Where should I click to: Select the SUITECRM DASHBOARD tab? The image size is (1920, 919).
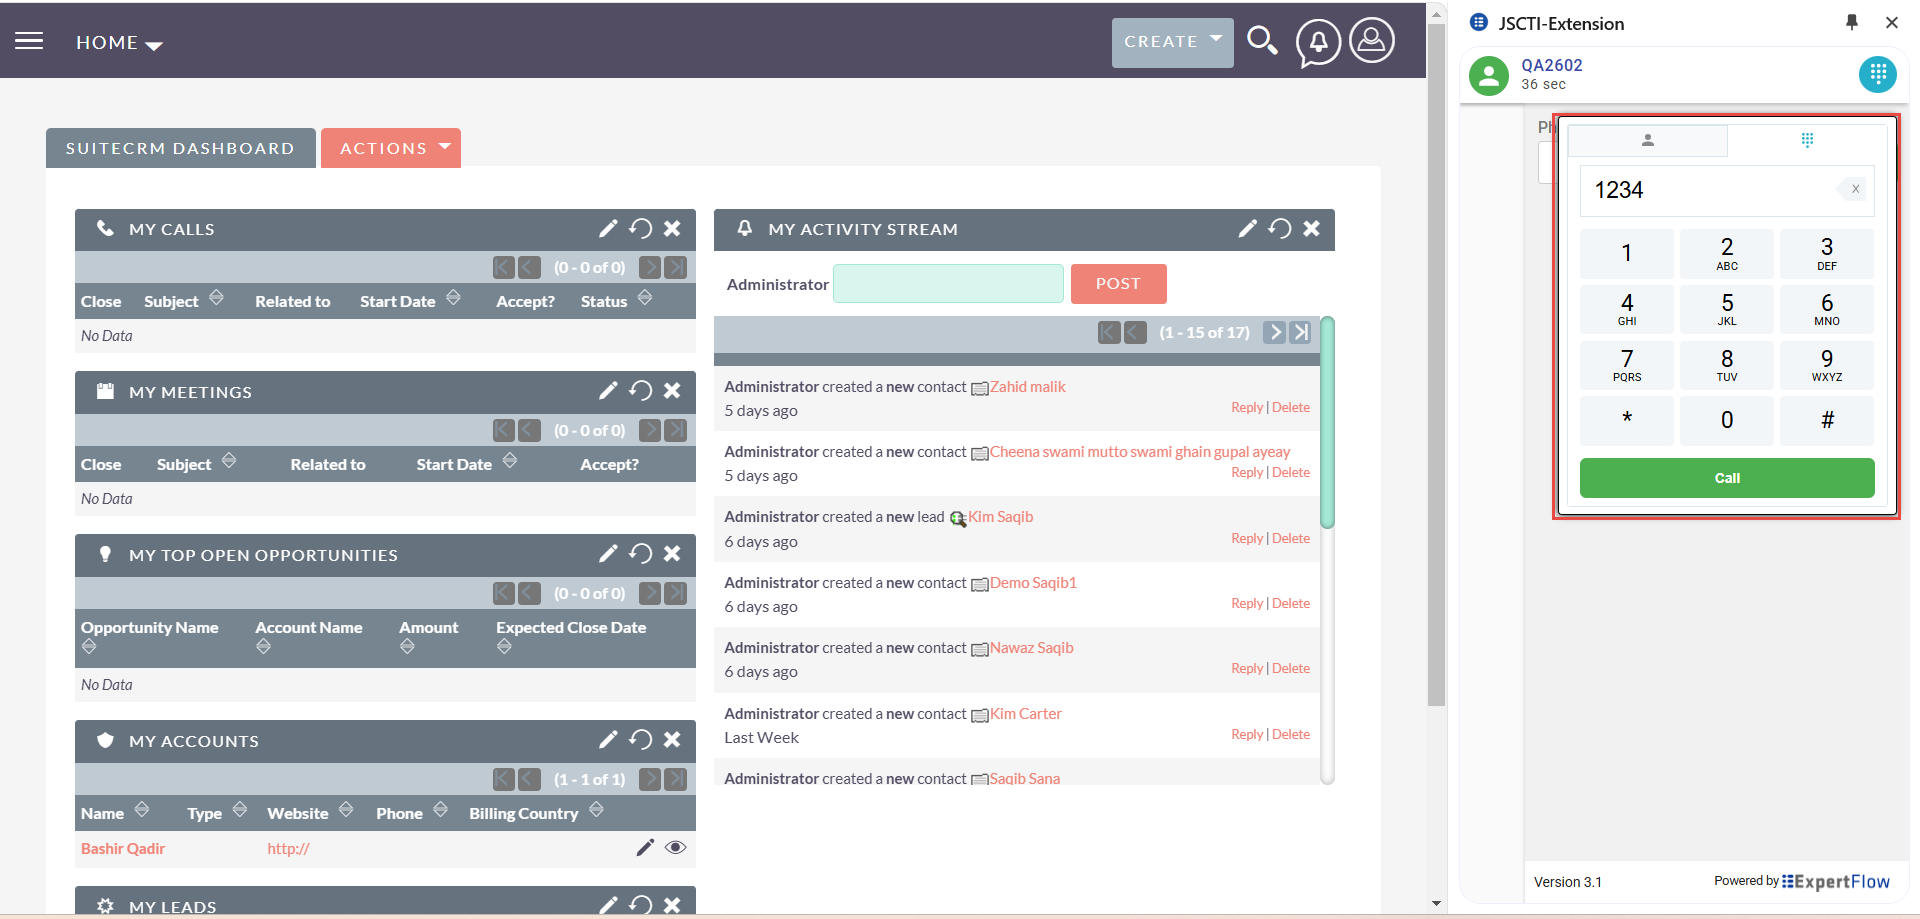[x=180, y=147]
